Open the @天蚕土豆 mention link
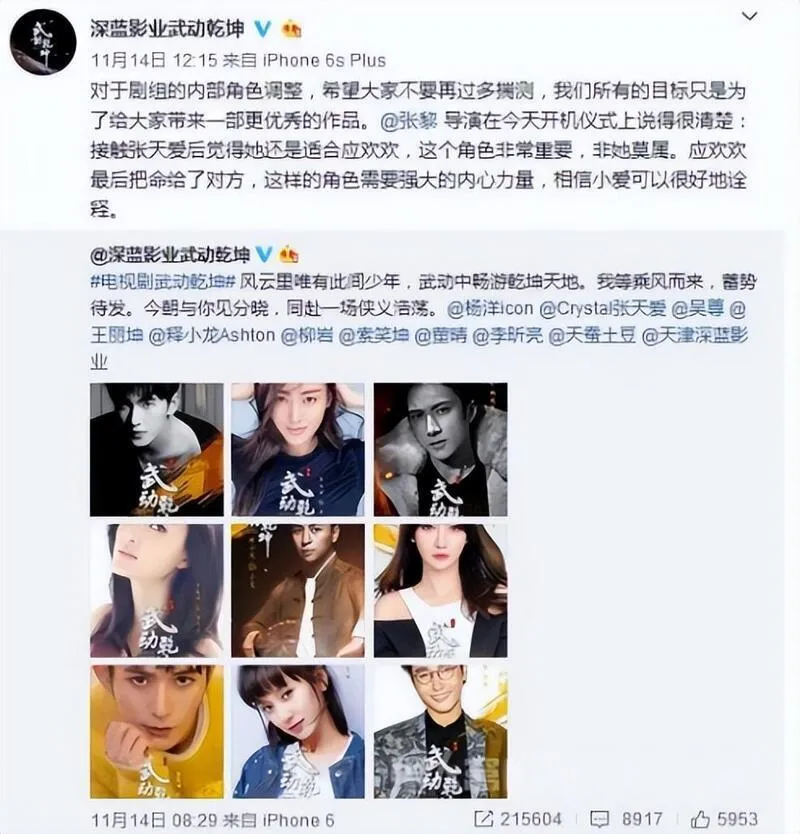The height and width of the screenshot is (834, 800). [592, 336]
